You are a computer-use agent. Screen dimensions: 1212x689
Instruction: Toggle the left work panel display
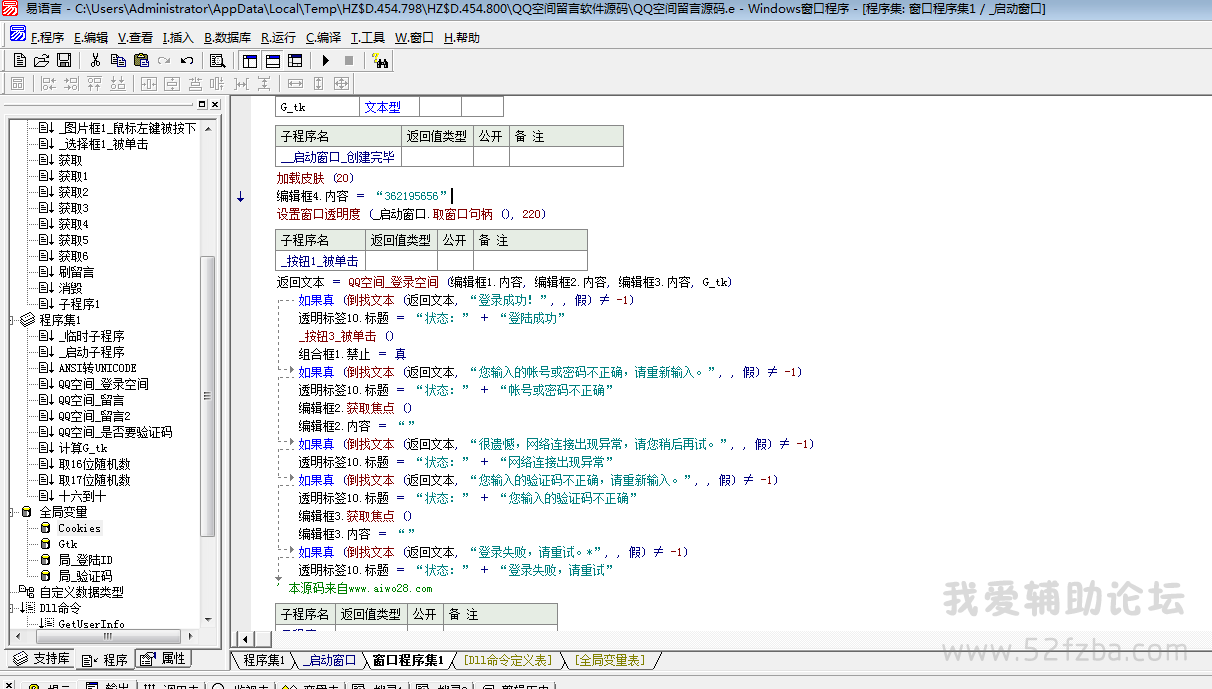(x=249, y=60)
